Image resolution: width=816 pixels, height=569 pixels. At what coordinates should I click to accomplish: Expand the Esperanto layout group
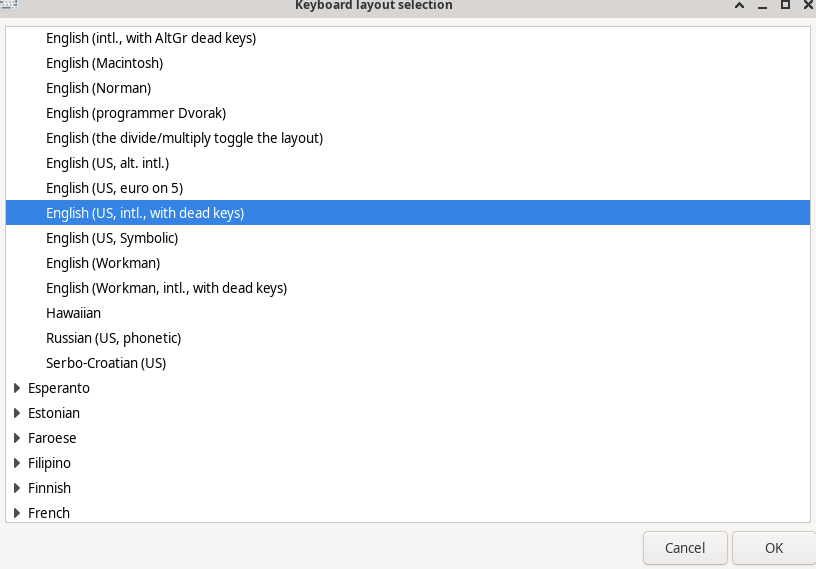[17, 388]
